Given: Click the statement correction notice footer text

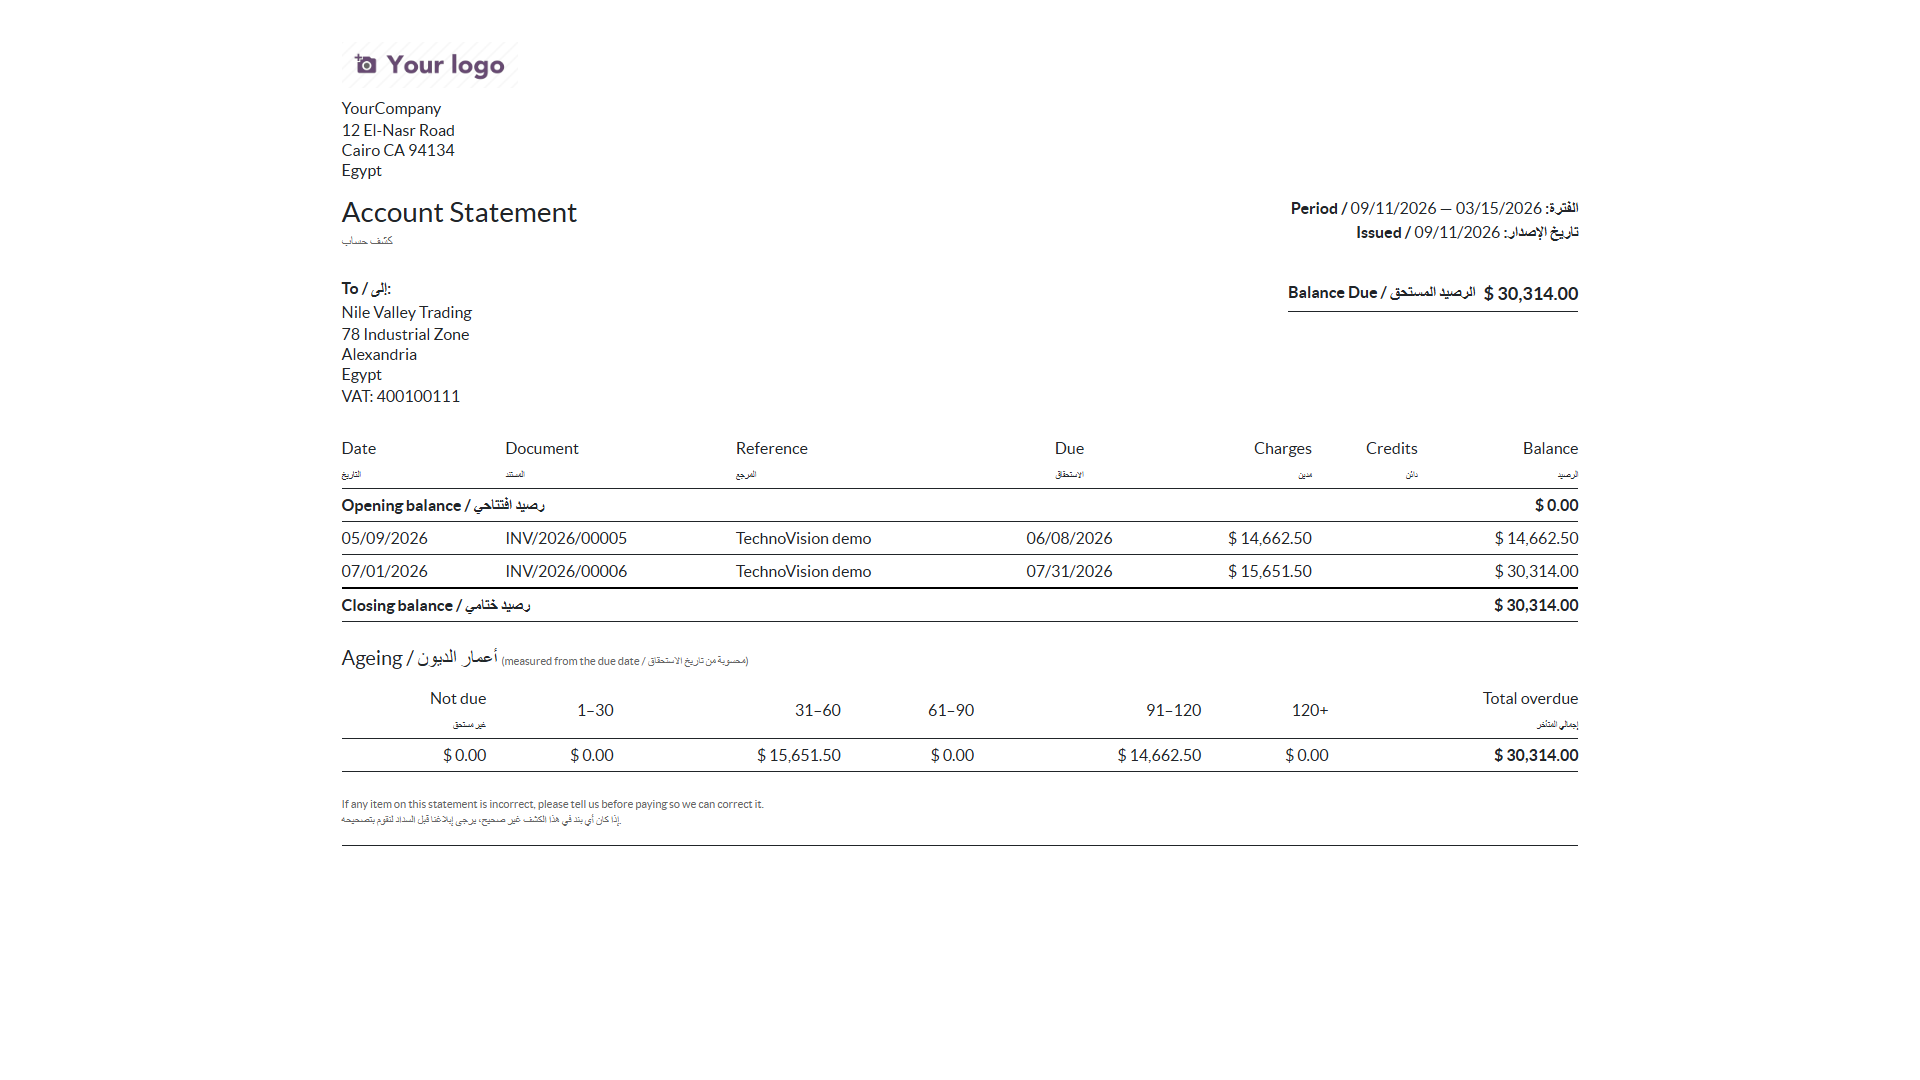Looking at the screenshot, I should point(552,811).
